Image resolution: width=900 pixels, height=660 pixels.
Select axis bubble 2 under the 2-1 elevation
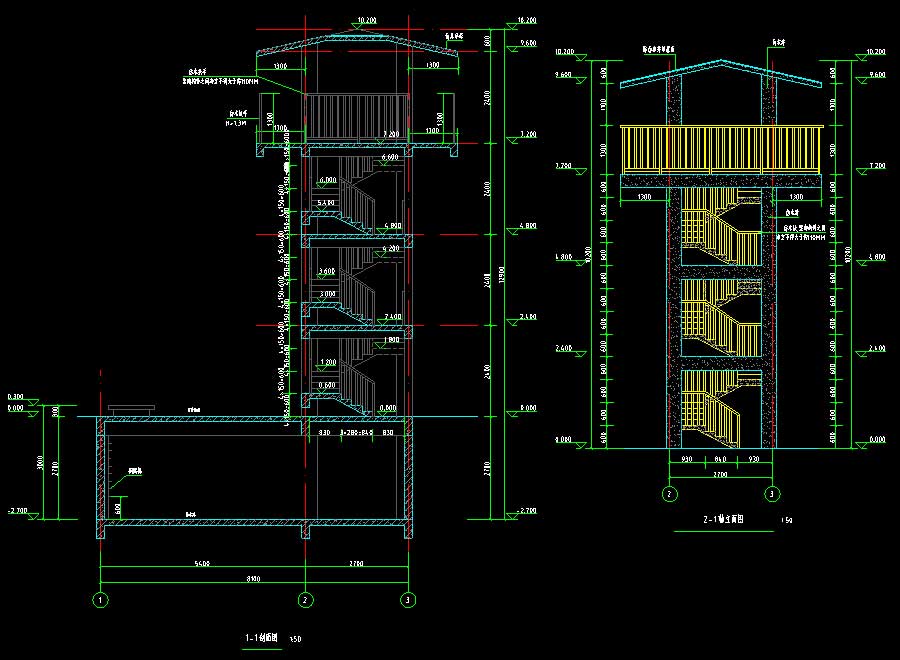[x=669, y=494]
